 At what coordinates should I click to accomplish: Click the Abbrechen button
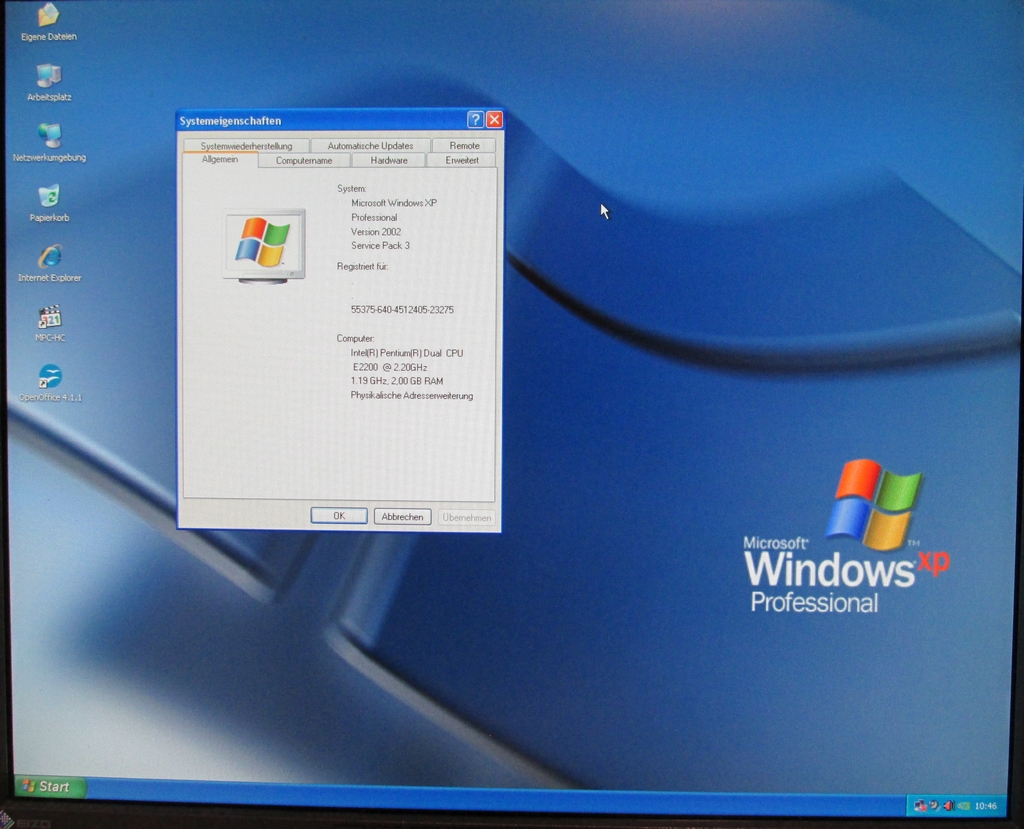(402, 517)
